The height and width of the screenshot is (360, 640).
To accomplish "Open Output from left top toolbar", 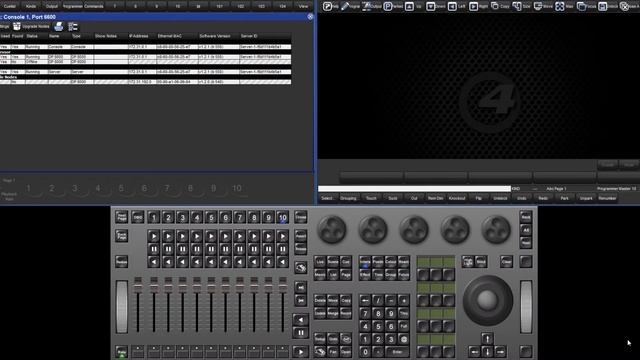I will [52, 6].
